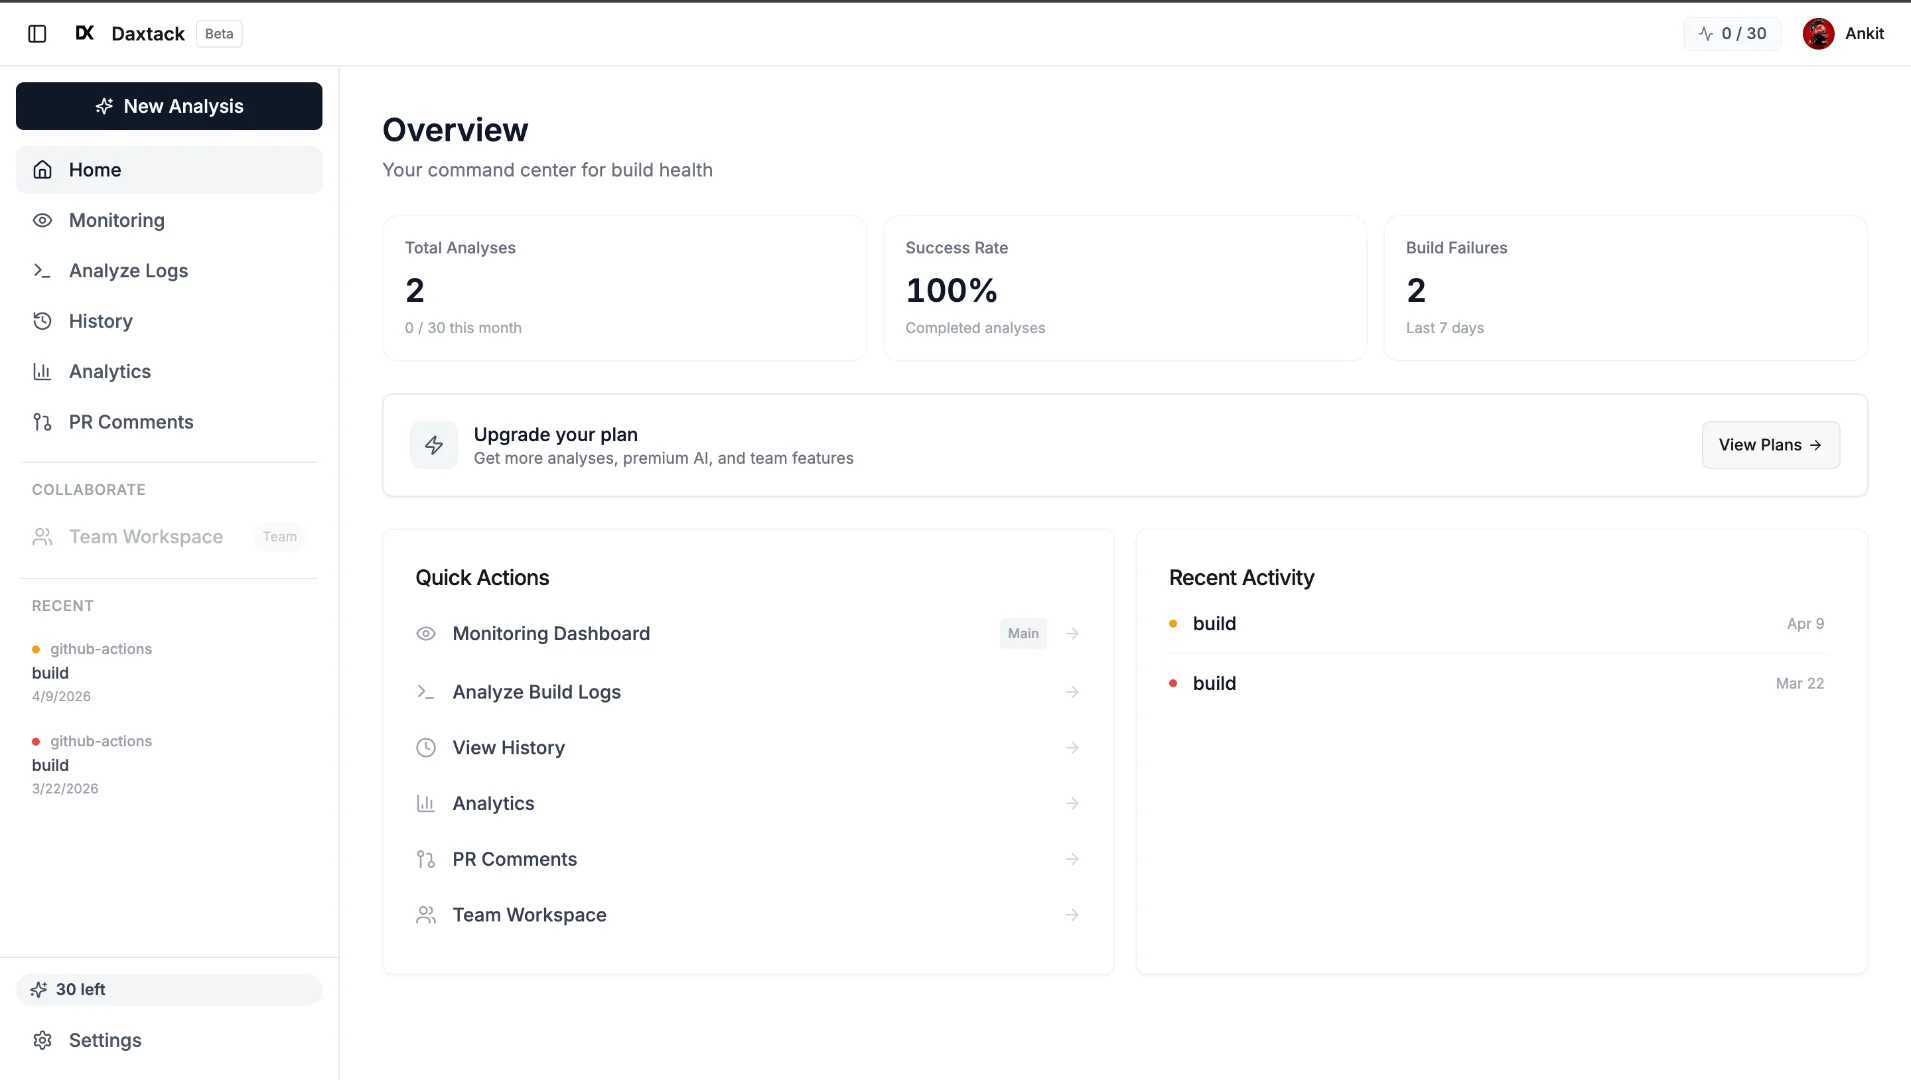Open Settings gear in sidebar
The height and width of the screenshot is (1080, 1911).
pyautogui.click(x=42, y=1040)
